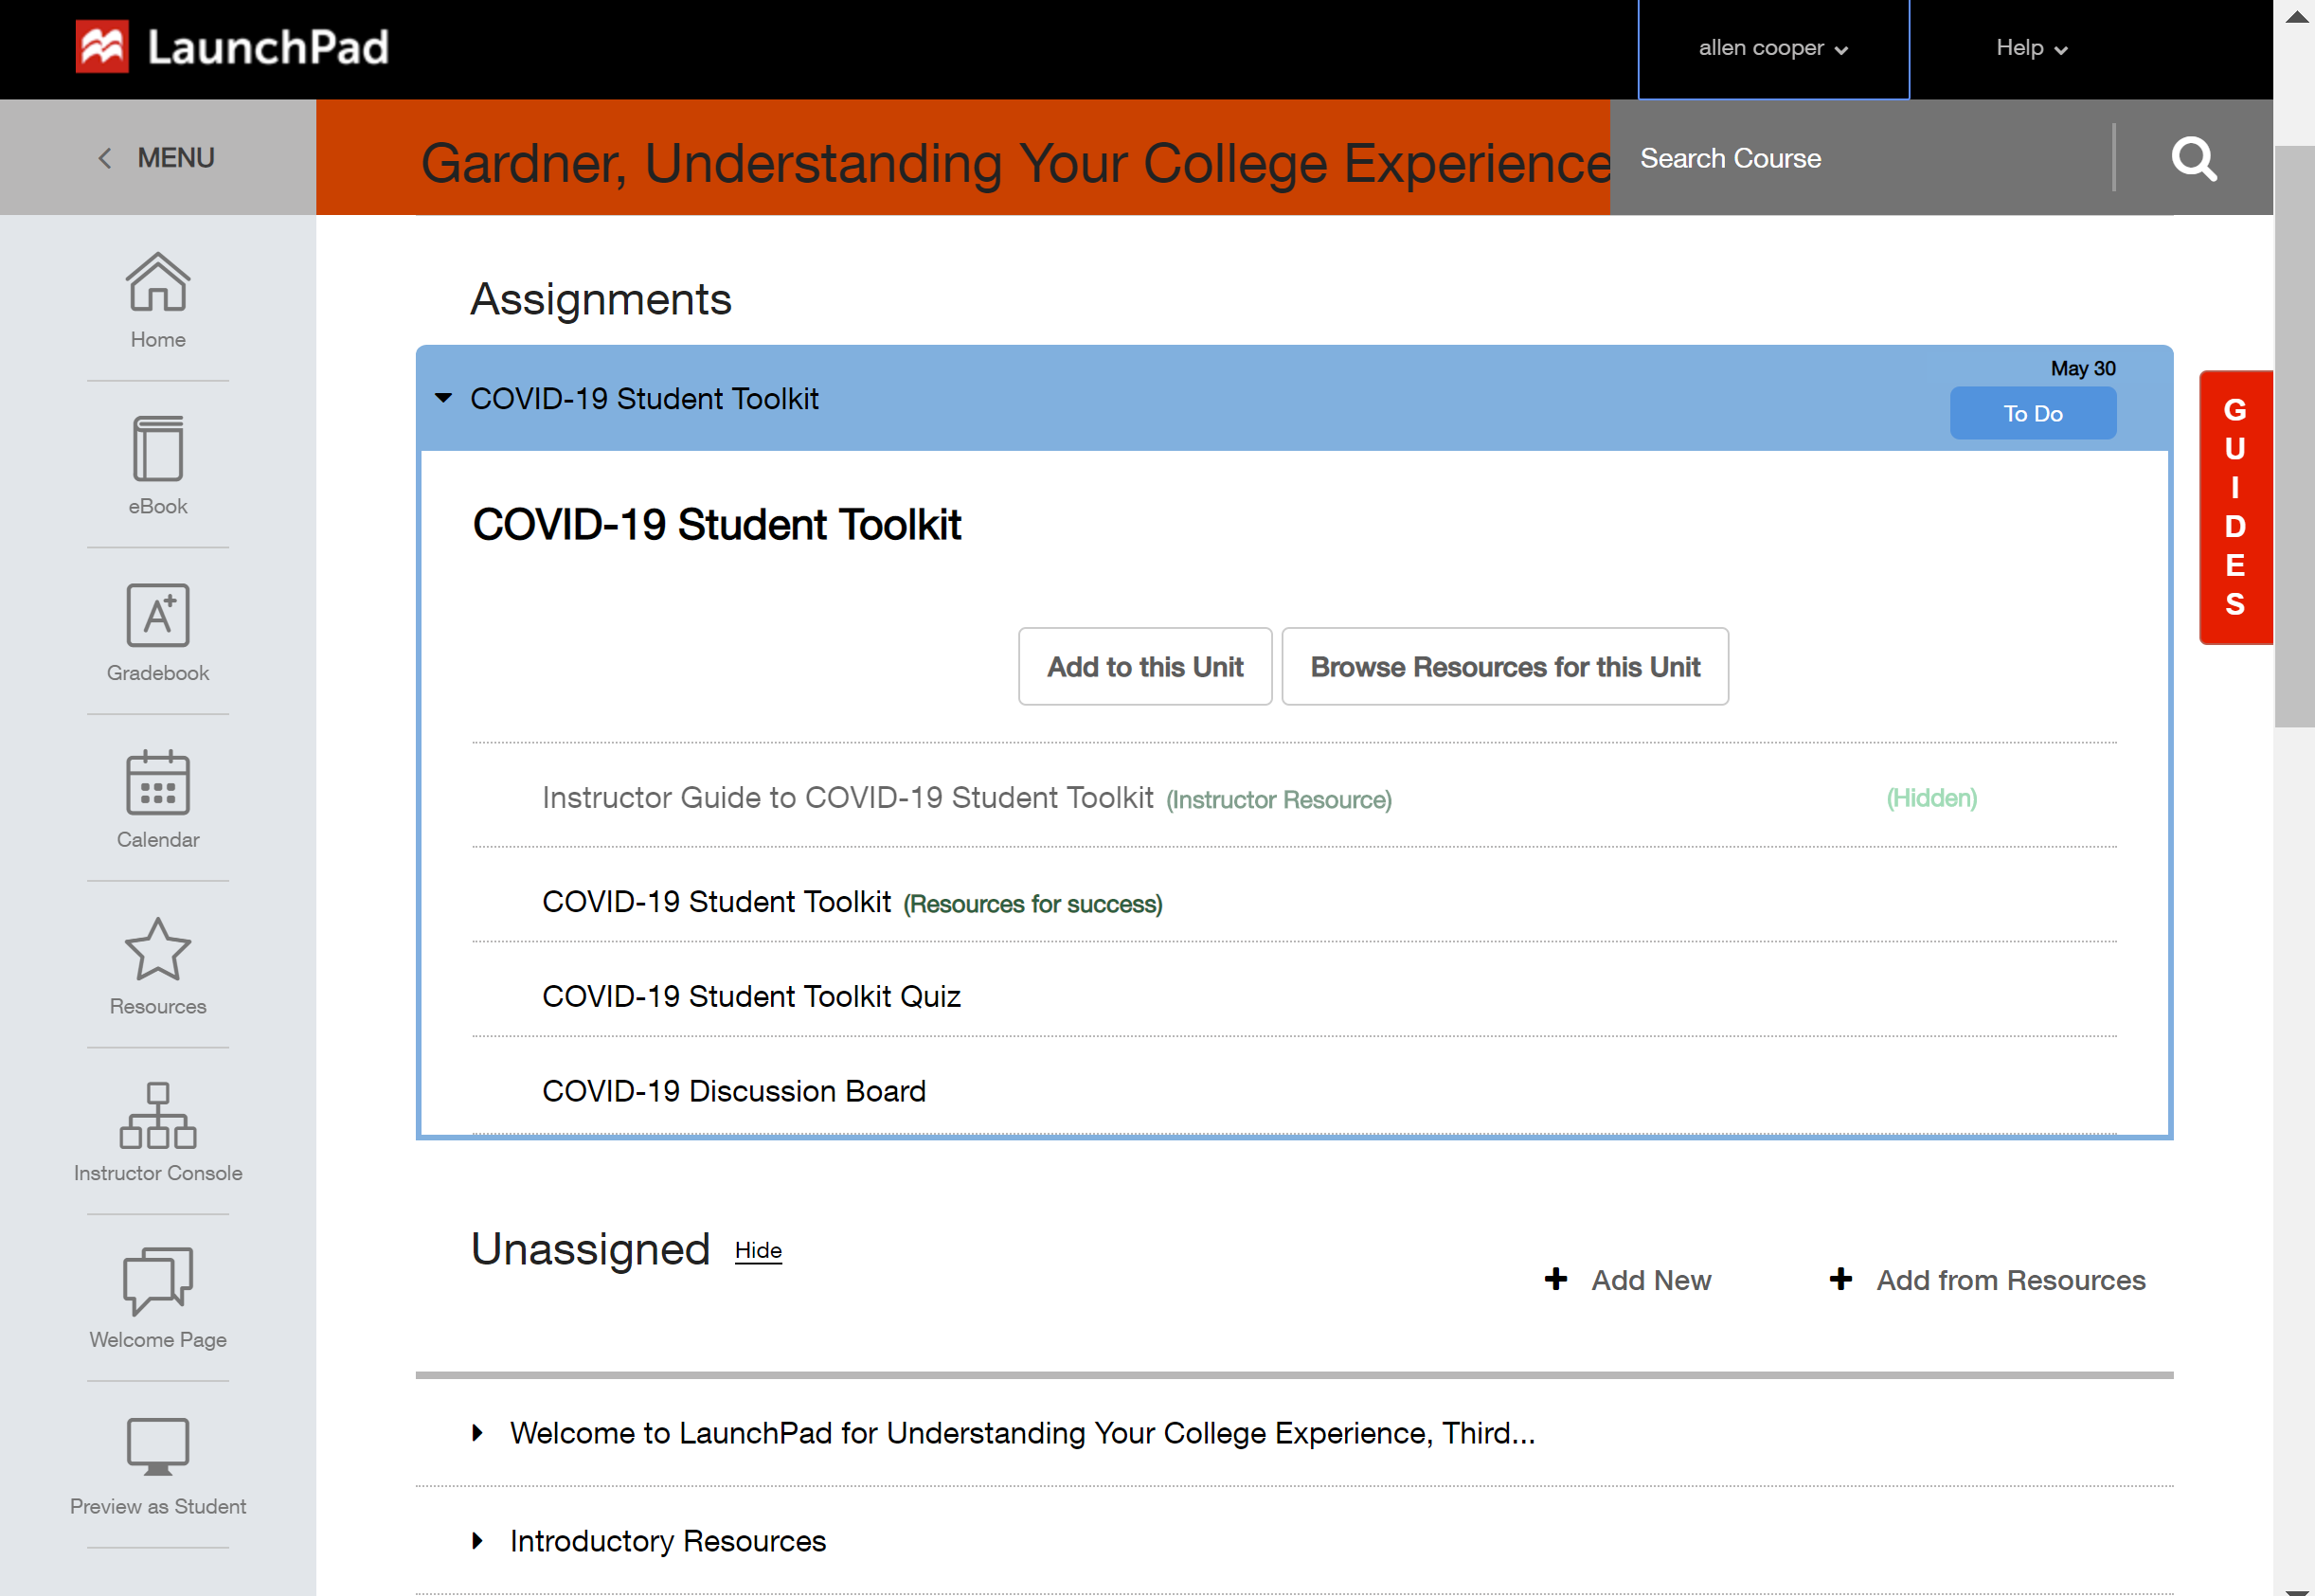The height and width of the screenshot is (1596, 2315).
Task: Collapse the sidebar with the MENU chevron
Action: [105, 158]
